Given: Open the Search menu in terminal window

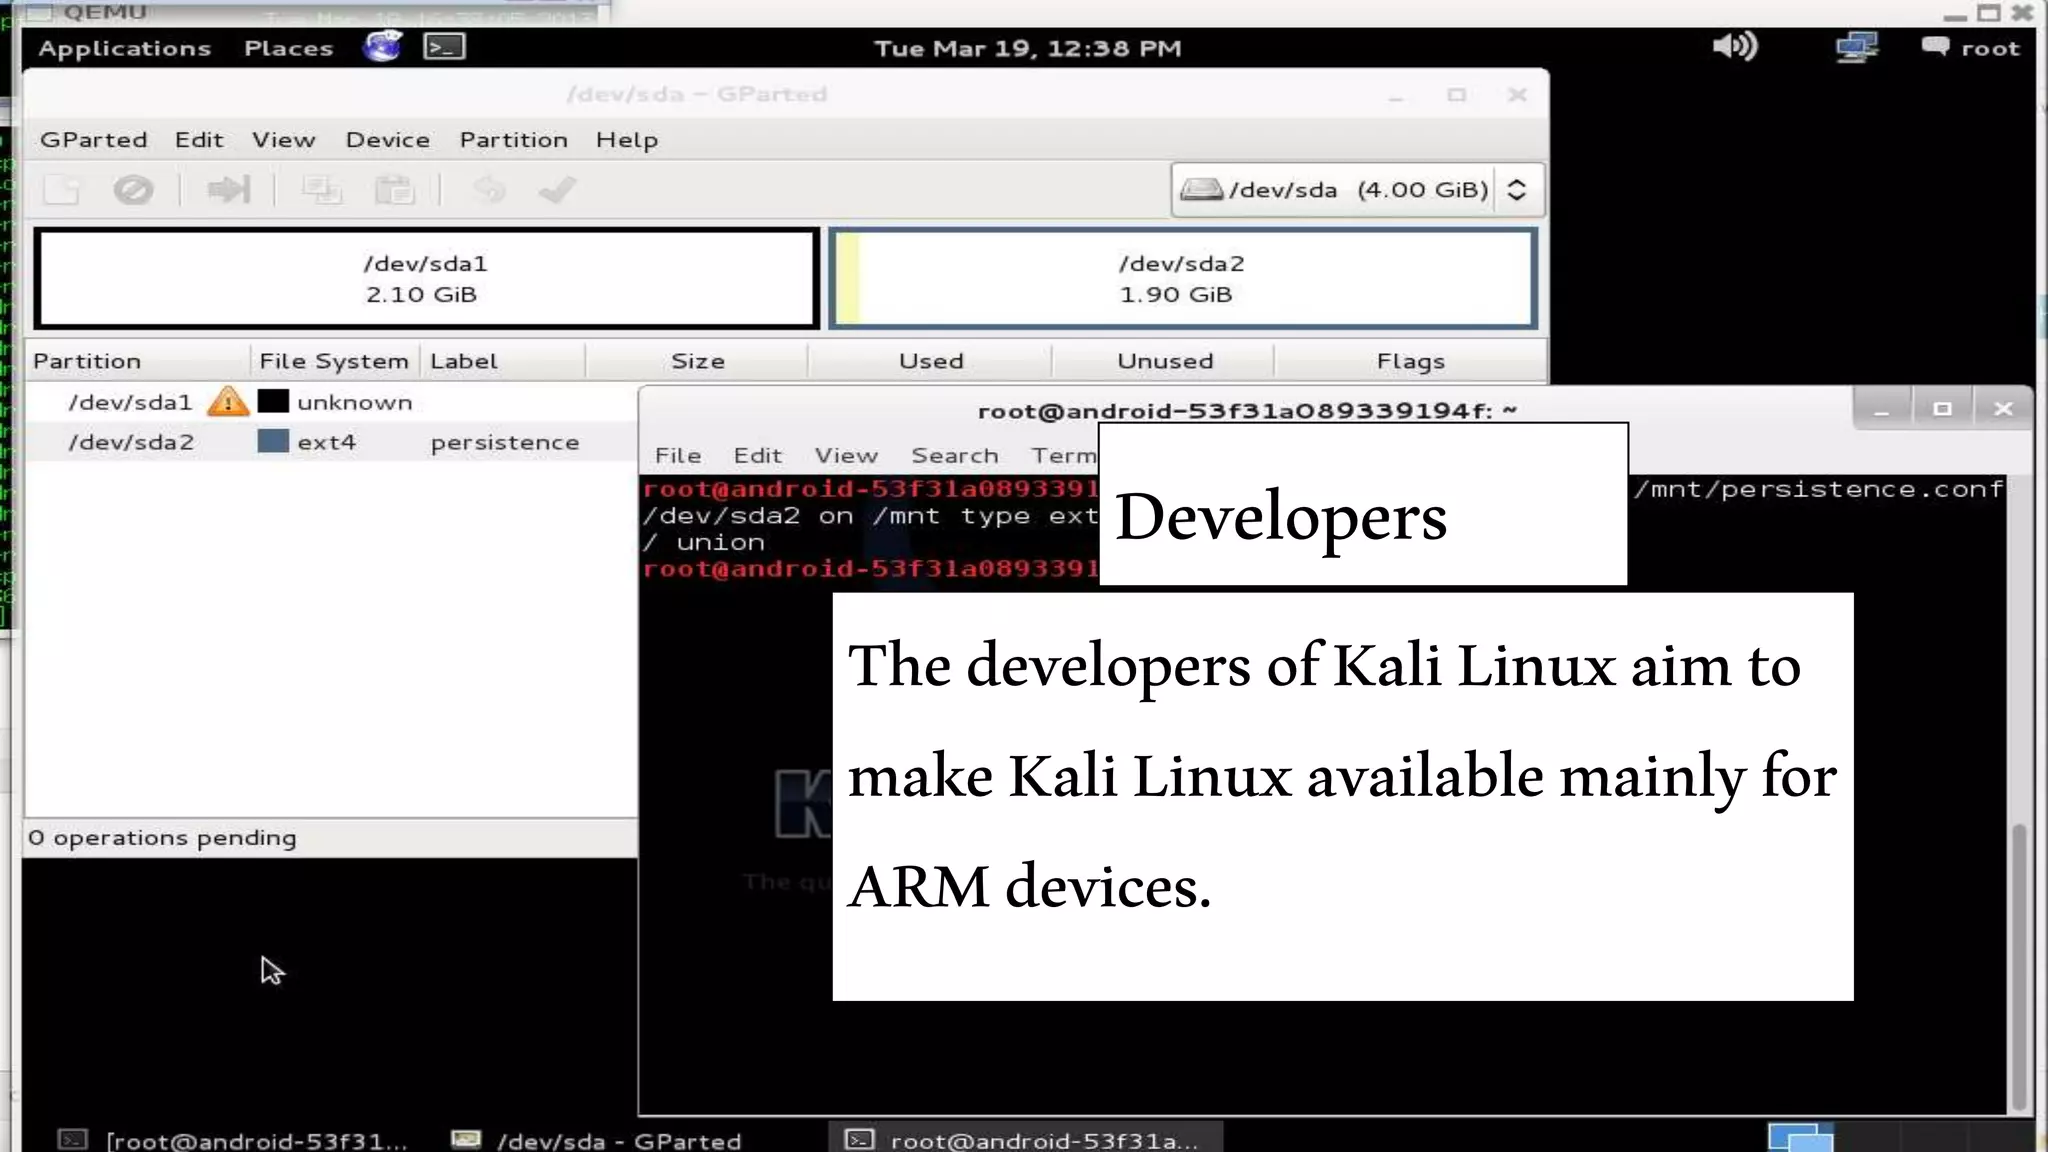Looking at the screenshot, I should pyautogui.click(x=954, y=456).
